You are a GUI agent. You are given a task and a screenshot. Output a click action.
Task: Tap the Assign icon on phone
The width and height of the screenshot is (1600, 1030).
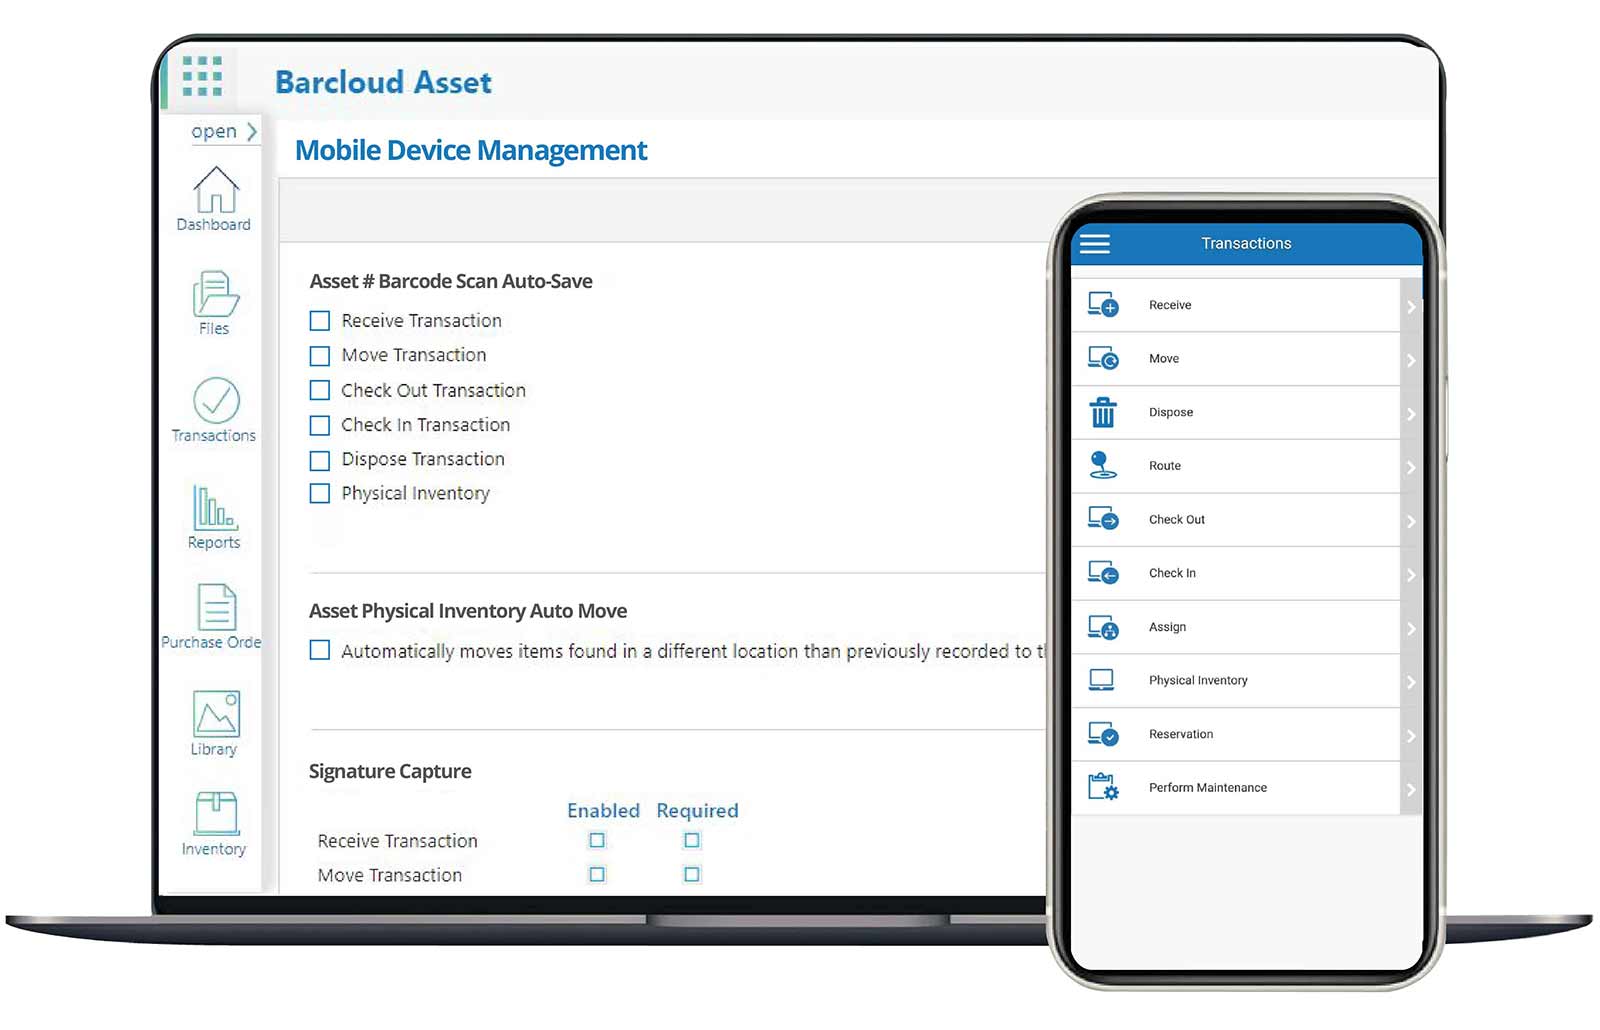[1103, 627]
